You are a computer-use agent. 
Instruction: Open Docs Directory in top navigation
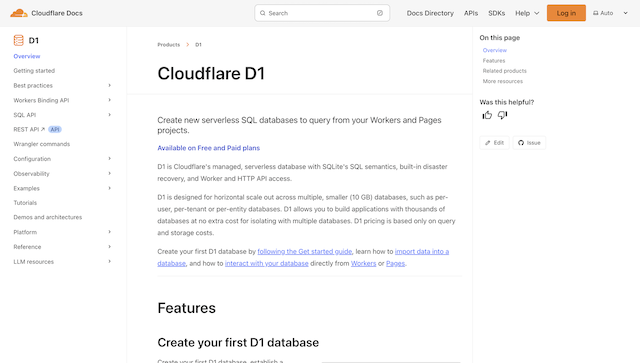(430, 13)
